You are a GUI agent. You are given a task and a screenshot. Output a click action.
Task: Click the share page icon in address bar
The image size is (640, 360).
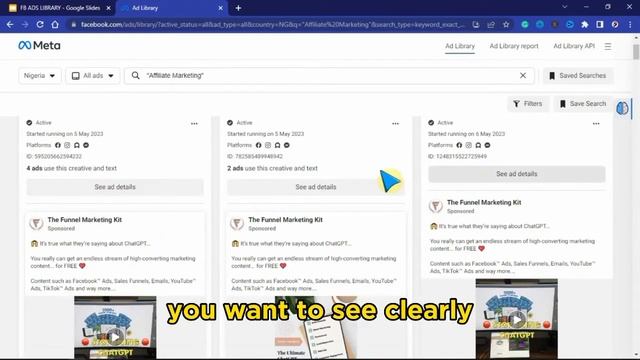(491, 24)
